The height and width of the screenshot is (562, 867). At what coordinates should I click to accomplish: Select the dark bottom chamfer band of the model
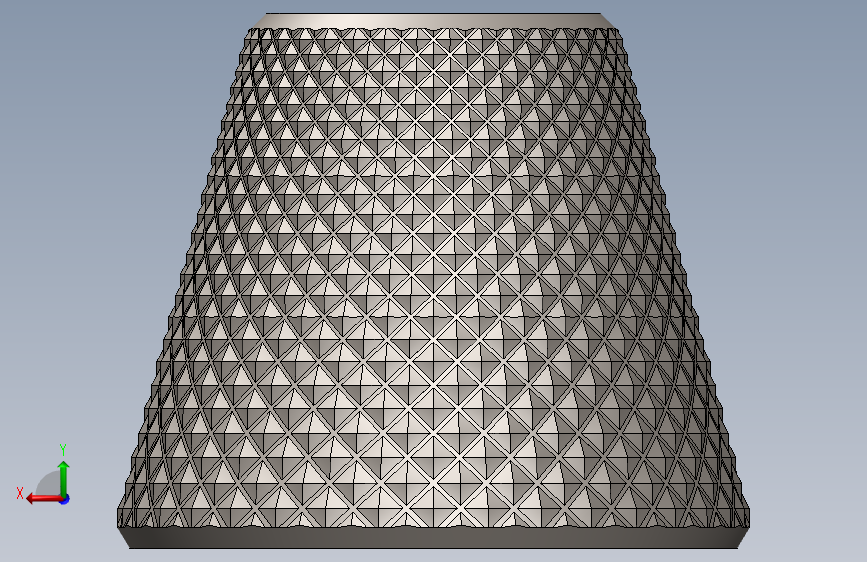(x=434, y=538)
